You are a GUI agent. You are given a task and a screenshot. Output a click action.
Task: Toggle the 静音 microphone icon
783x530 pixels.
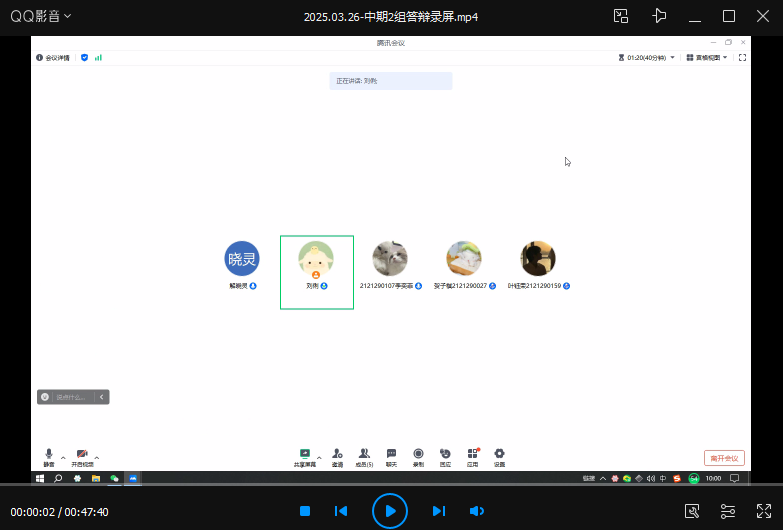[x=49, y=455]
